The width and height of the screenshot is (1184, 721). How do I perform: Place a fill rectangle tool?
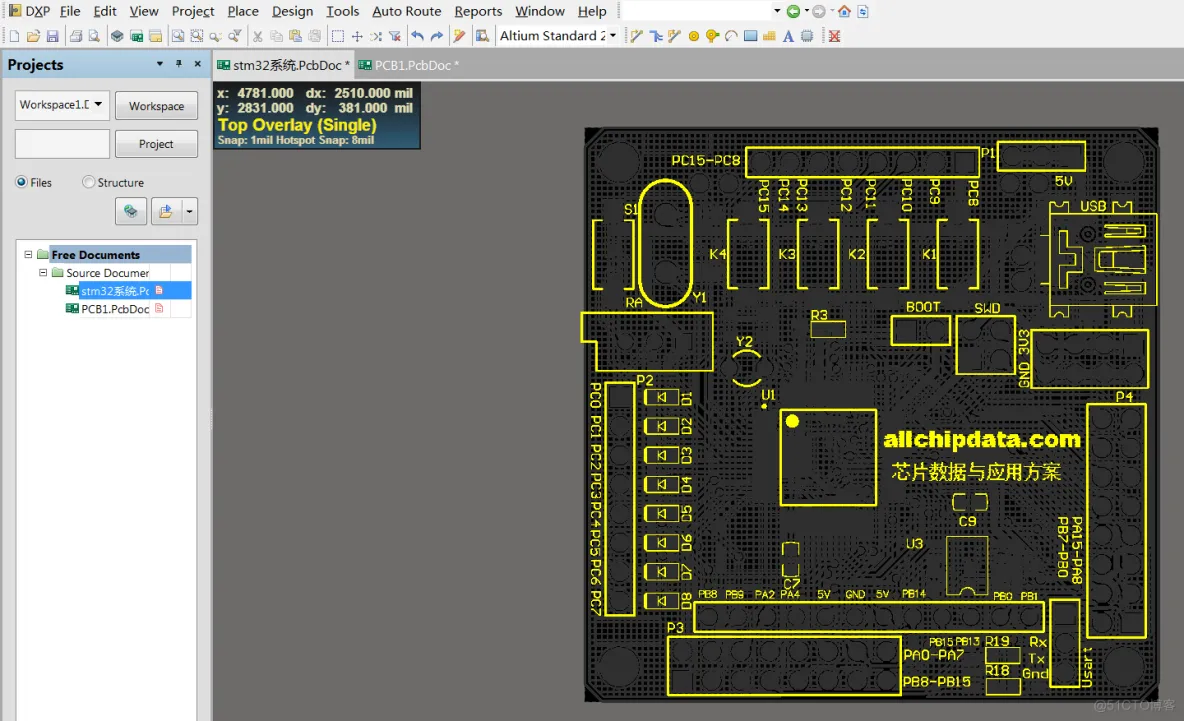pos(751,36)
